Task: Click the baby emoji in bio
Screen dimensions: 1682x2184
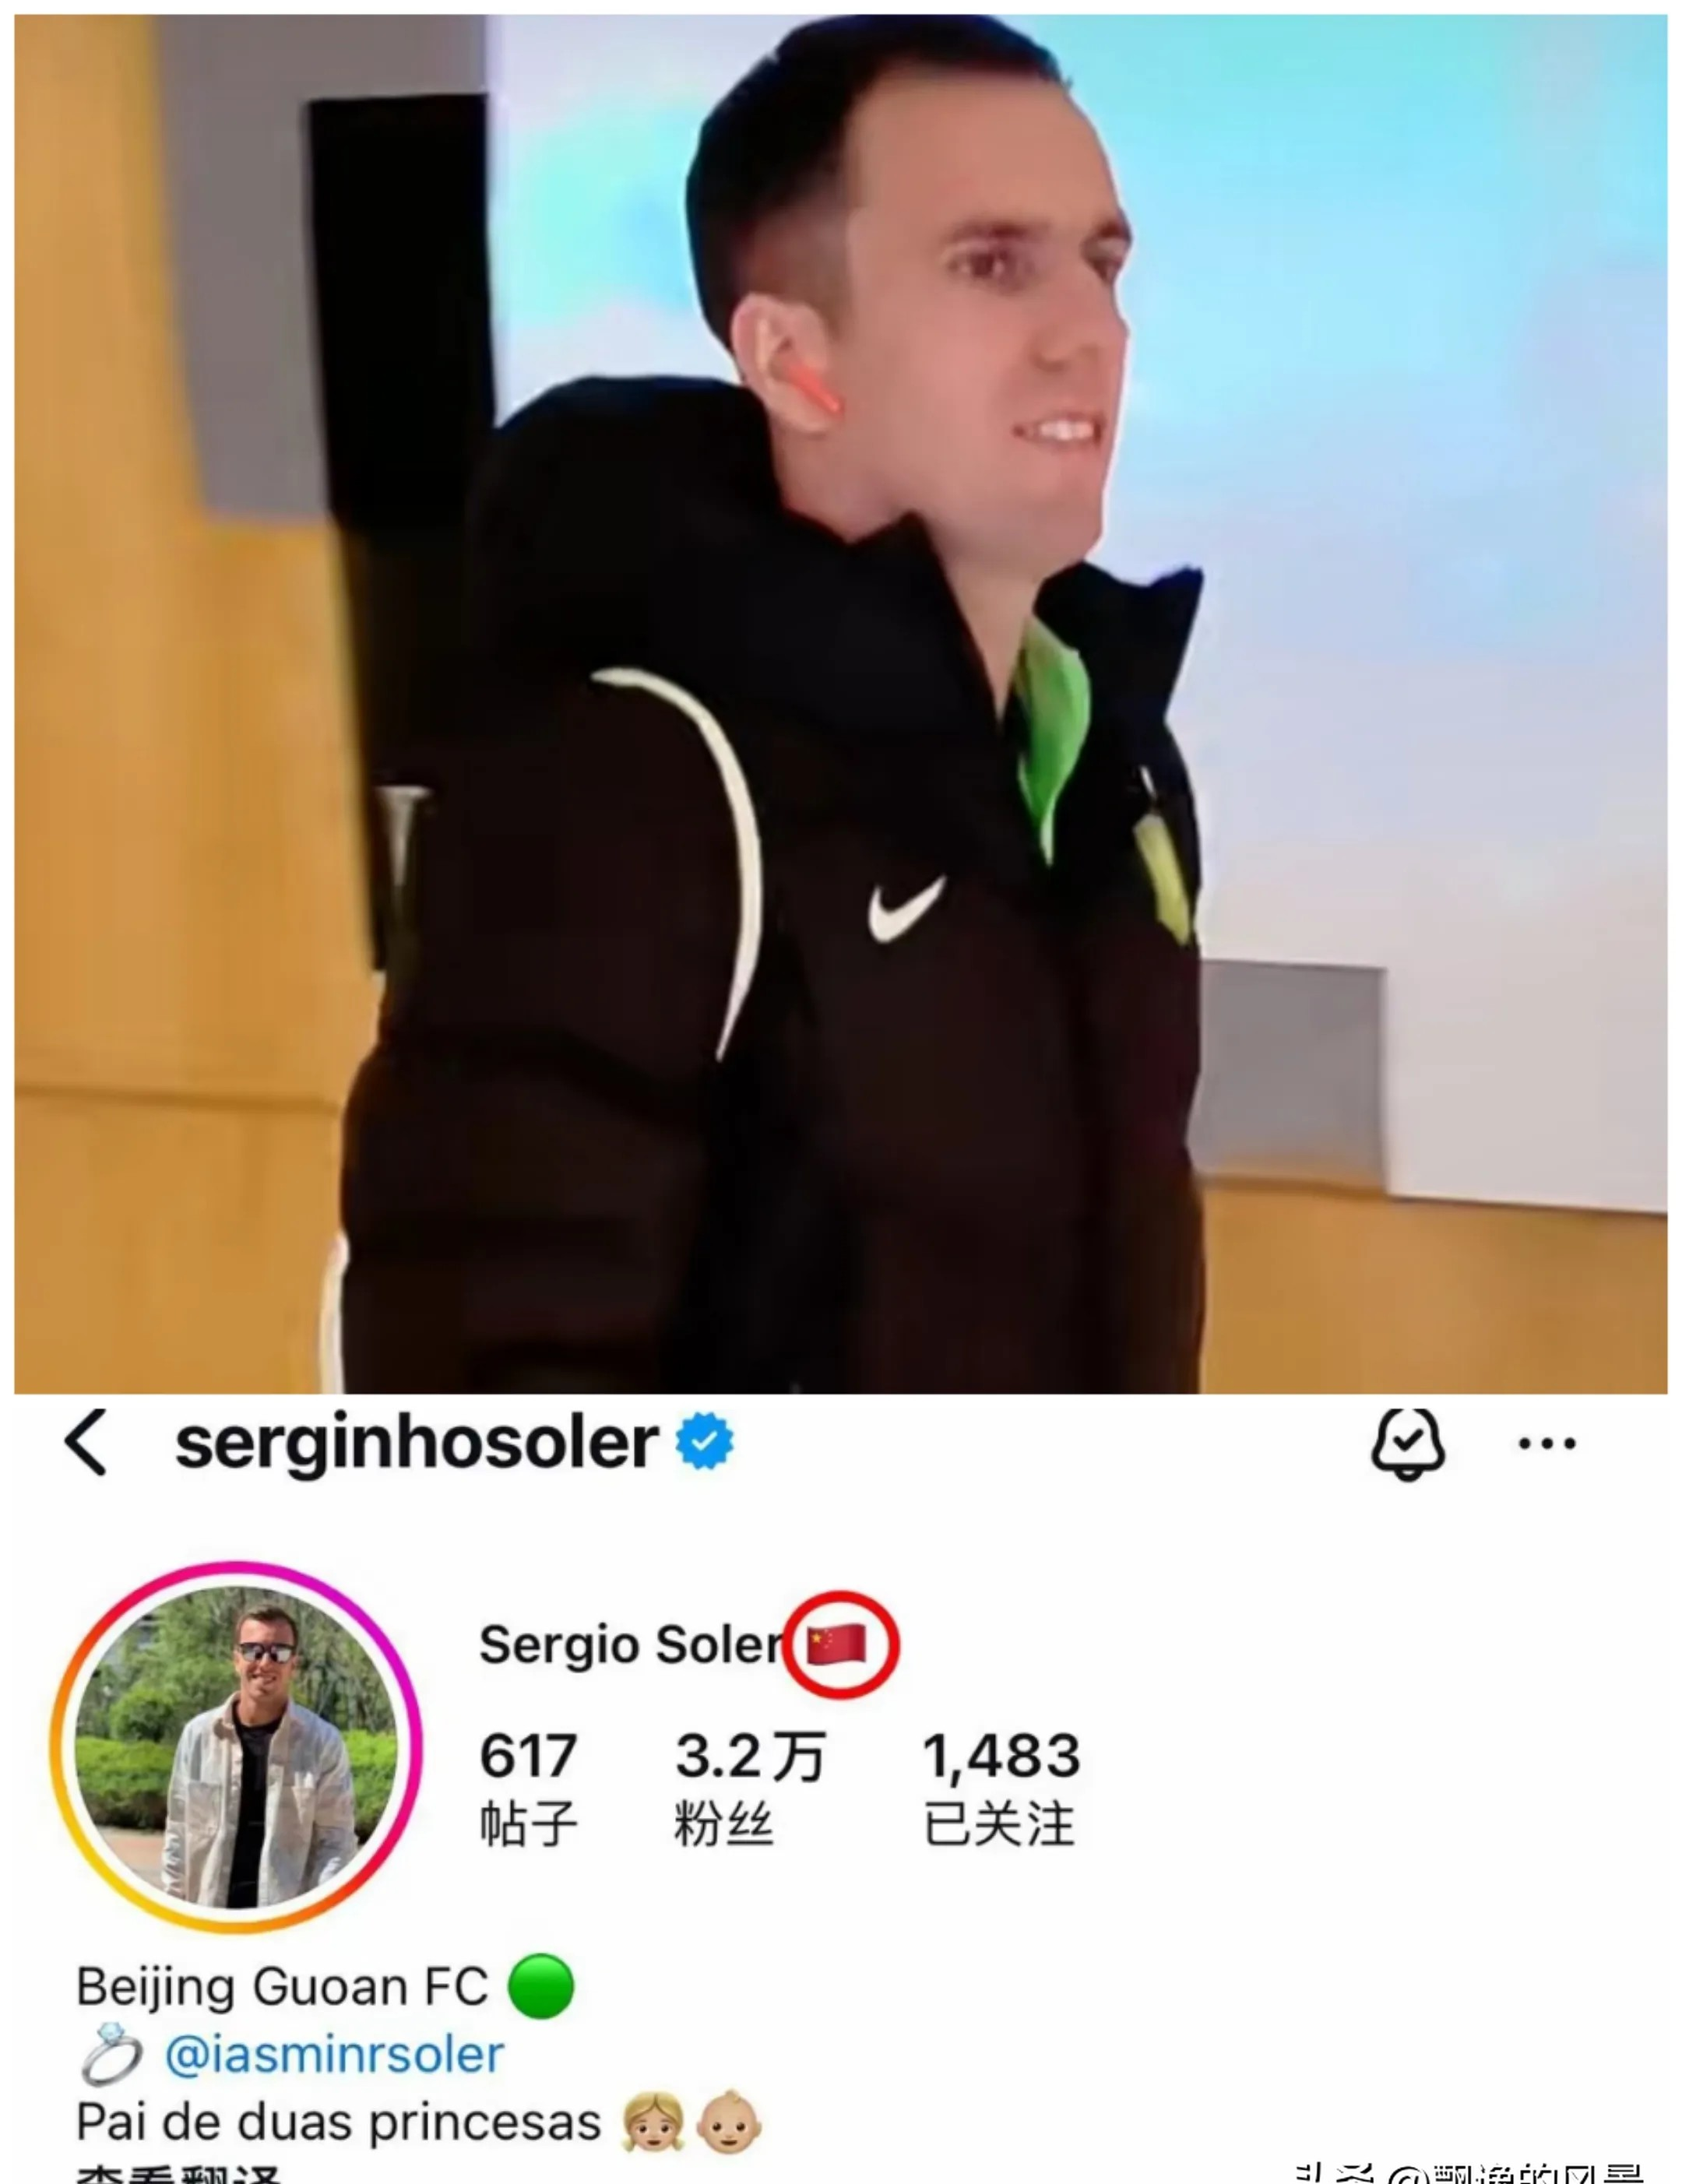Action: coord(729,2122)
